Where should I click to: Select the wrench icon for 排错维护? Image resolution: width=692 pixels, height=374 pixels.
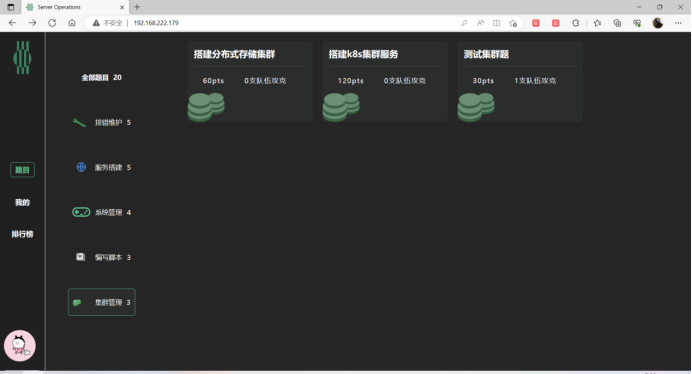point(79,122)
